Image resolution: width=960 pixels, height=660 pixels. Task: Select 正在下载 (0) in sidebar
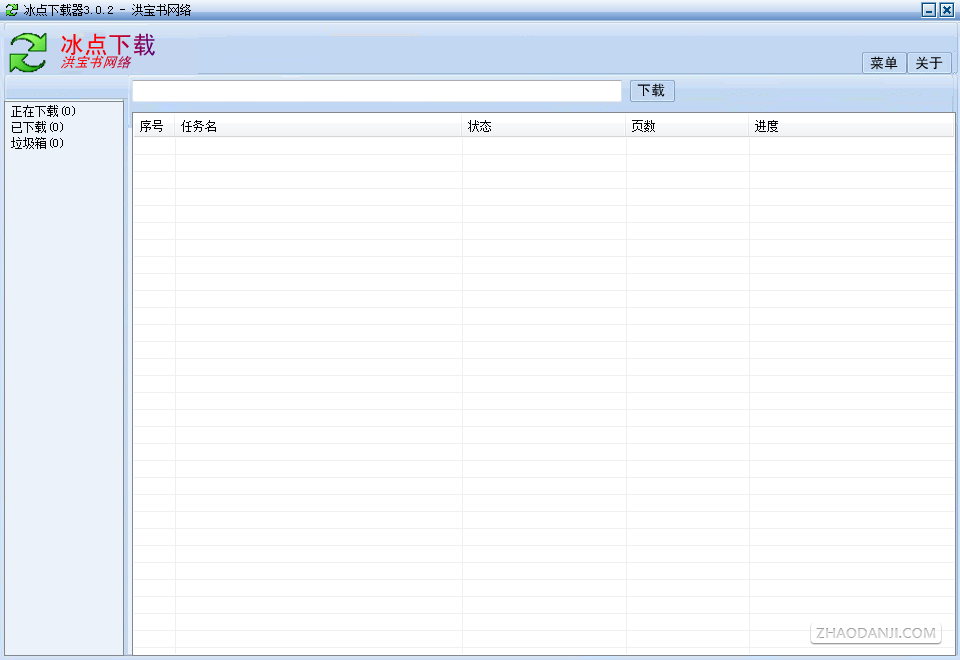pos(43,111)
